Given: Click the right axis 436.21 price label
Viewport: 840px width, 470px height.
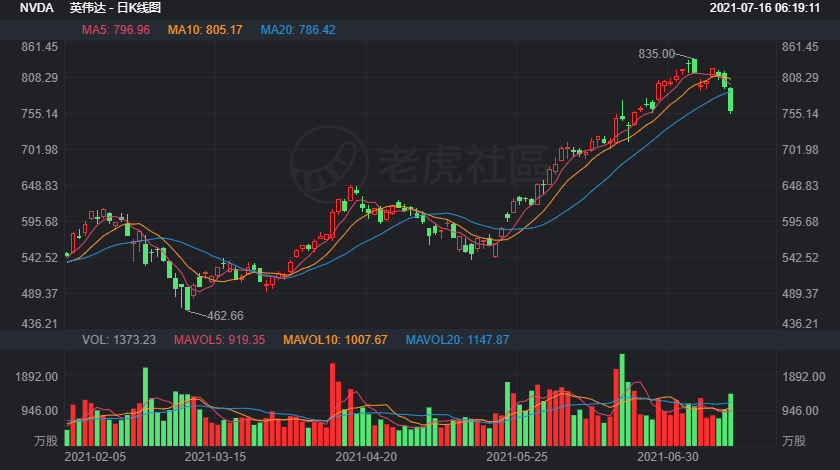Looking at the screenshot, I should [800, 323].
